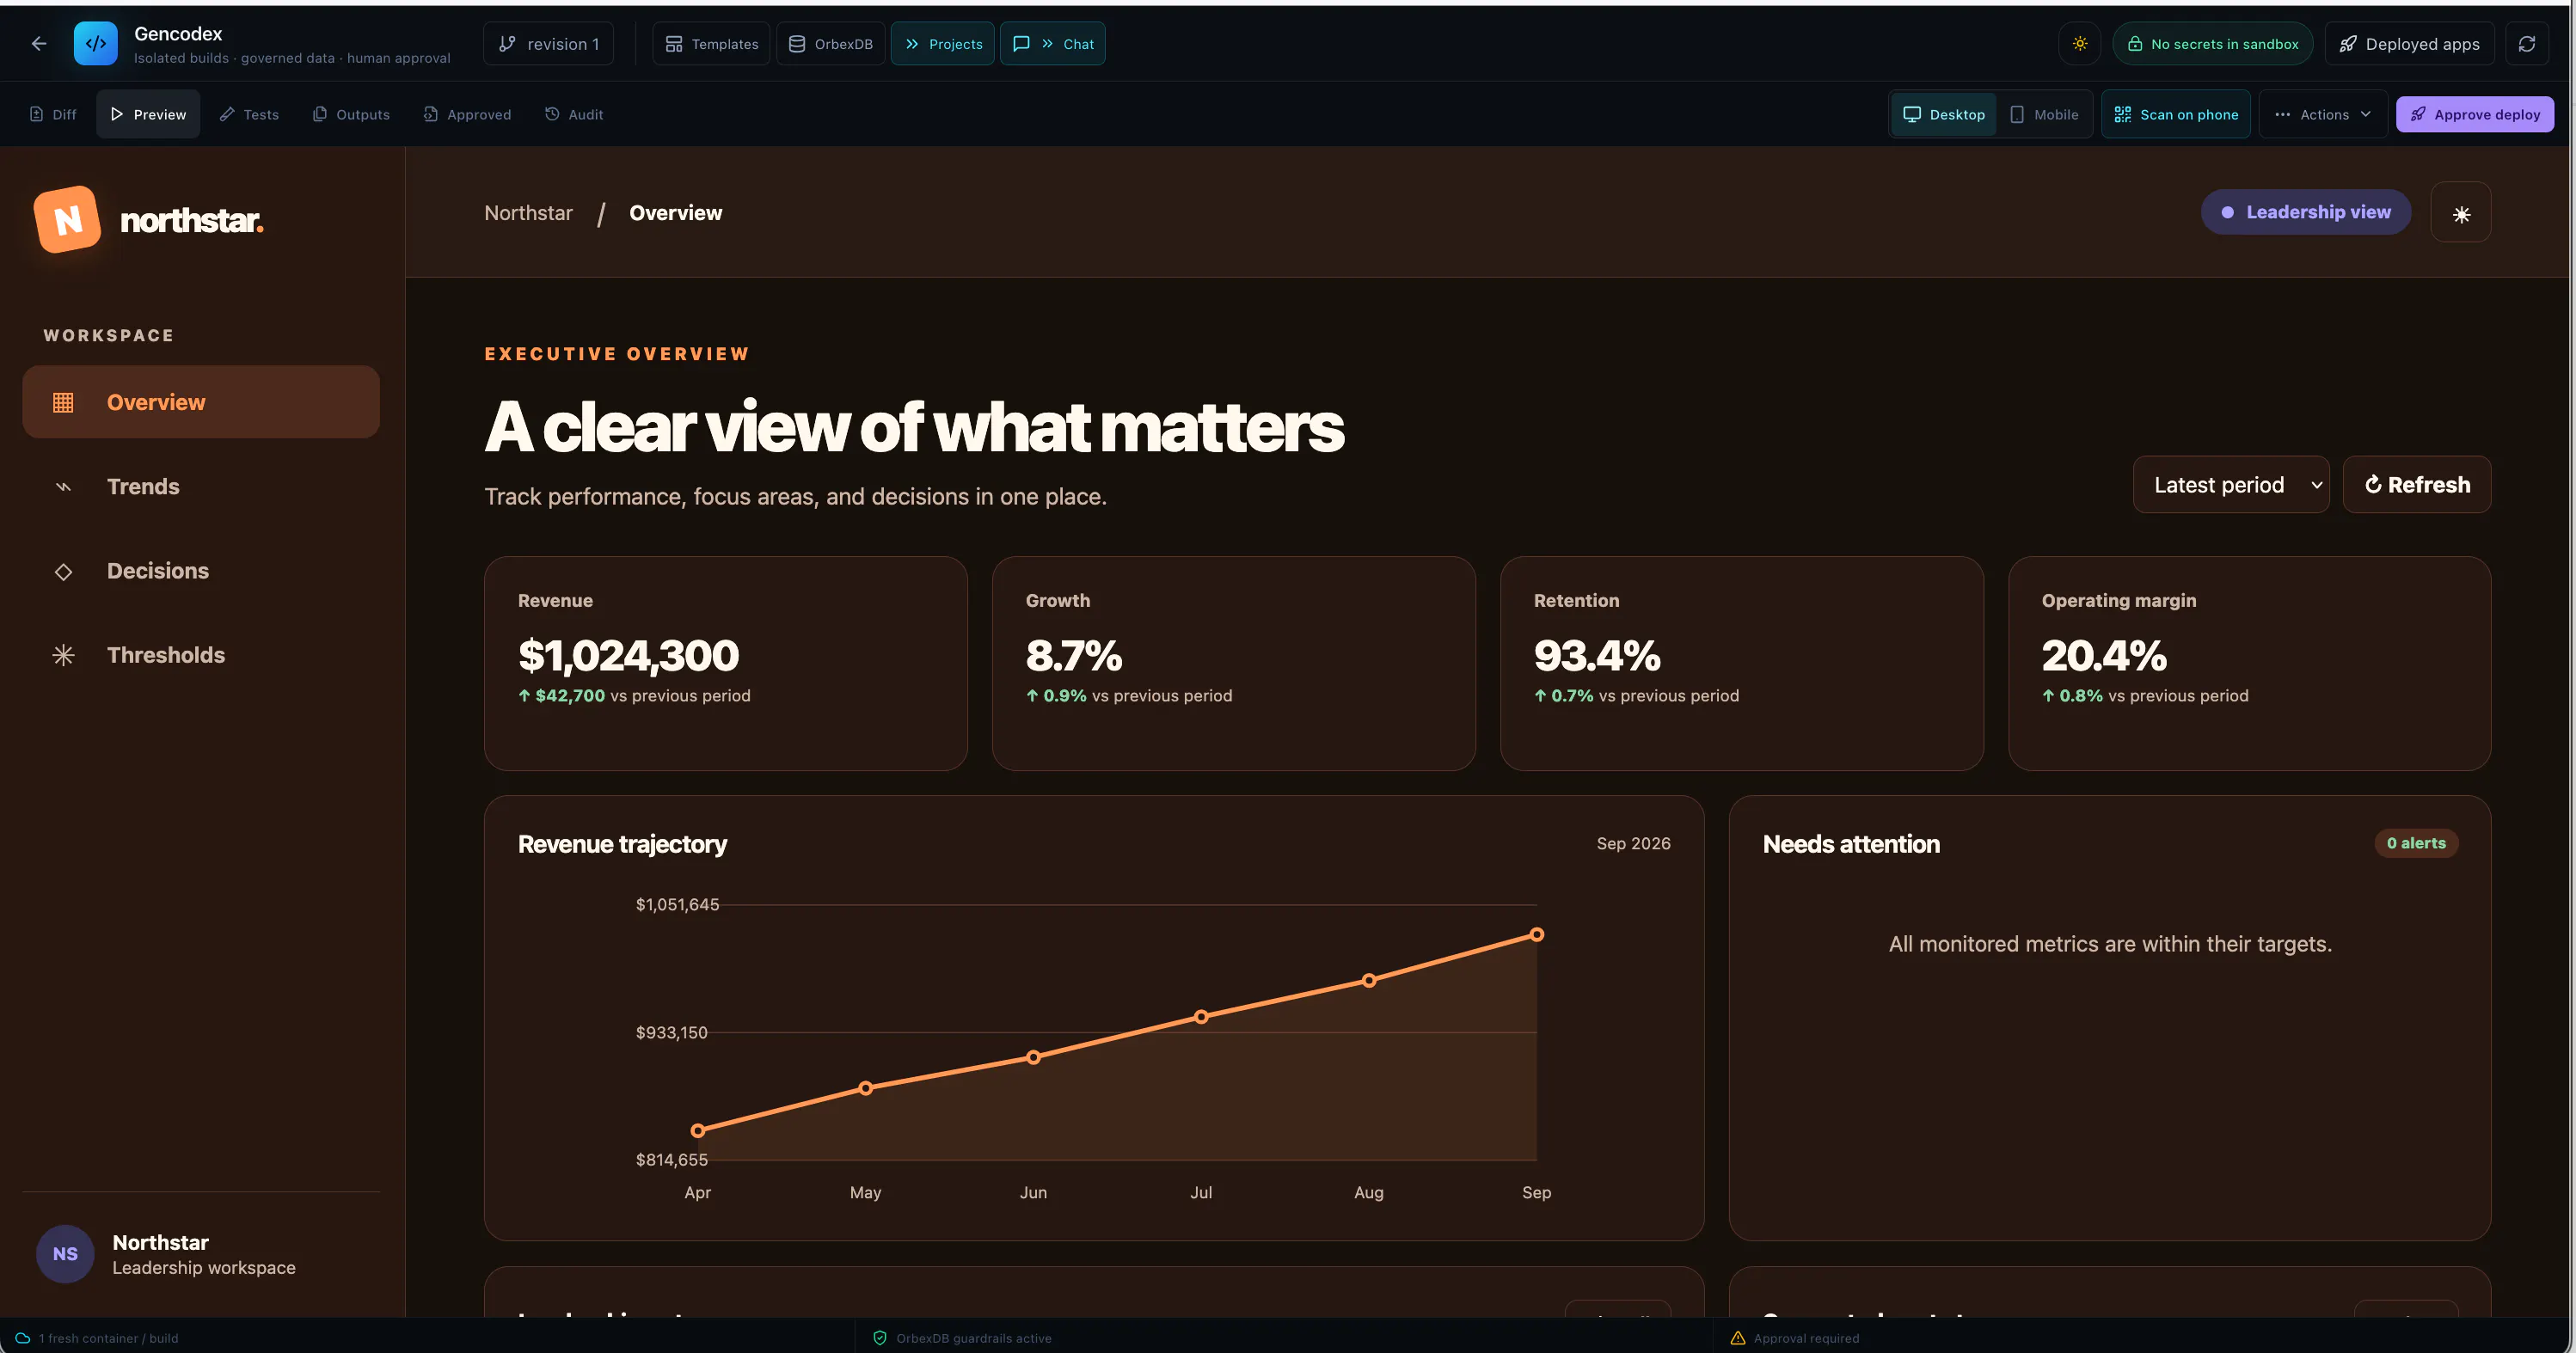This screenshot has width=2576, height=1353.
Task: Click the 0 alerts badge
Action: click(2416, 843)
